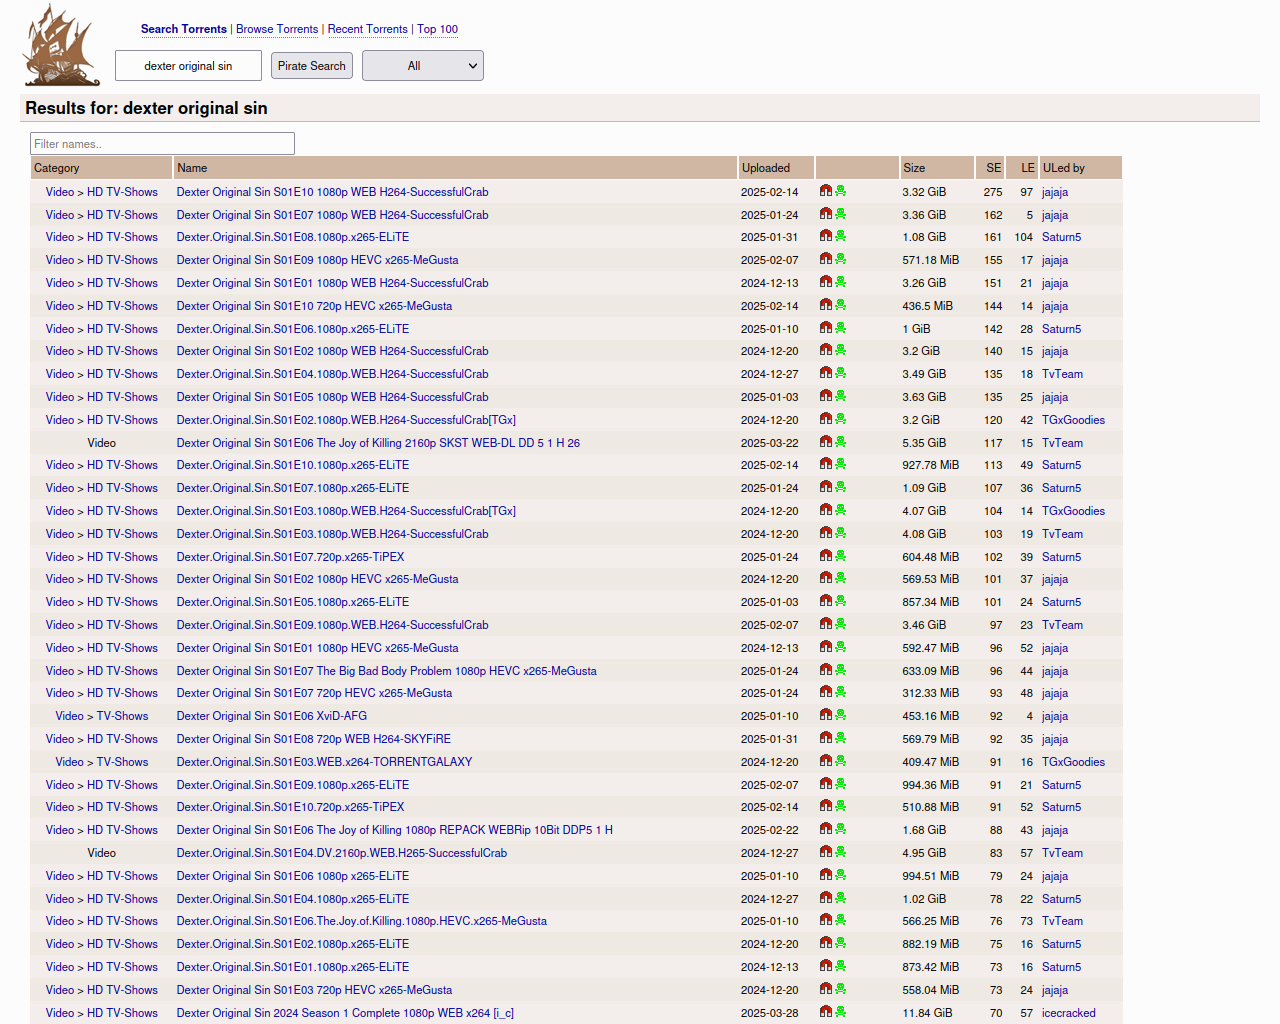The width and height of the screenshot is (1280, 1024).
Task: Select the 312.33 MiB size value
Action: (x=930, y=693)
